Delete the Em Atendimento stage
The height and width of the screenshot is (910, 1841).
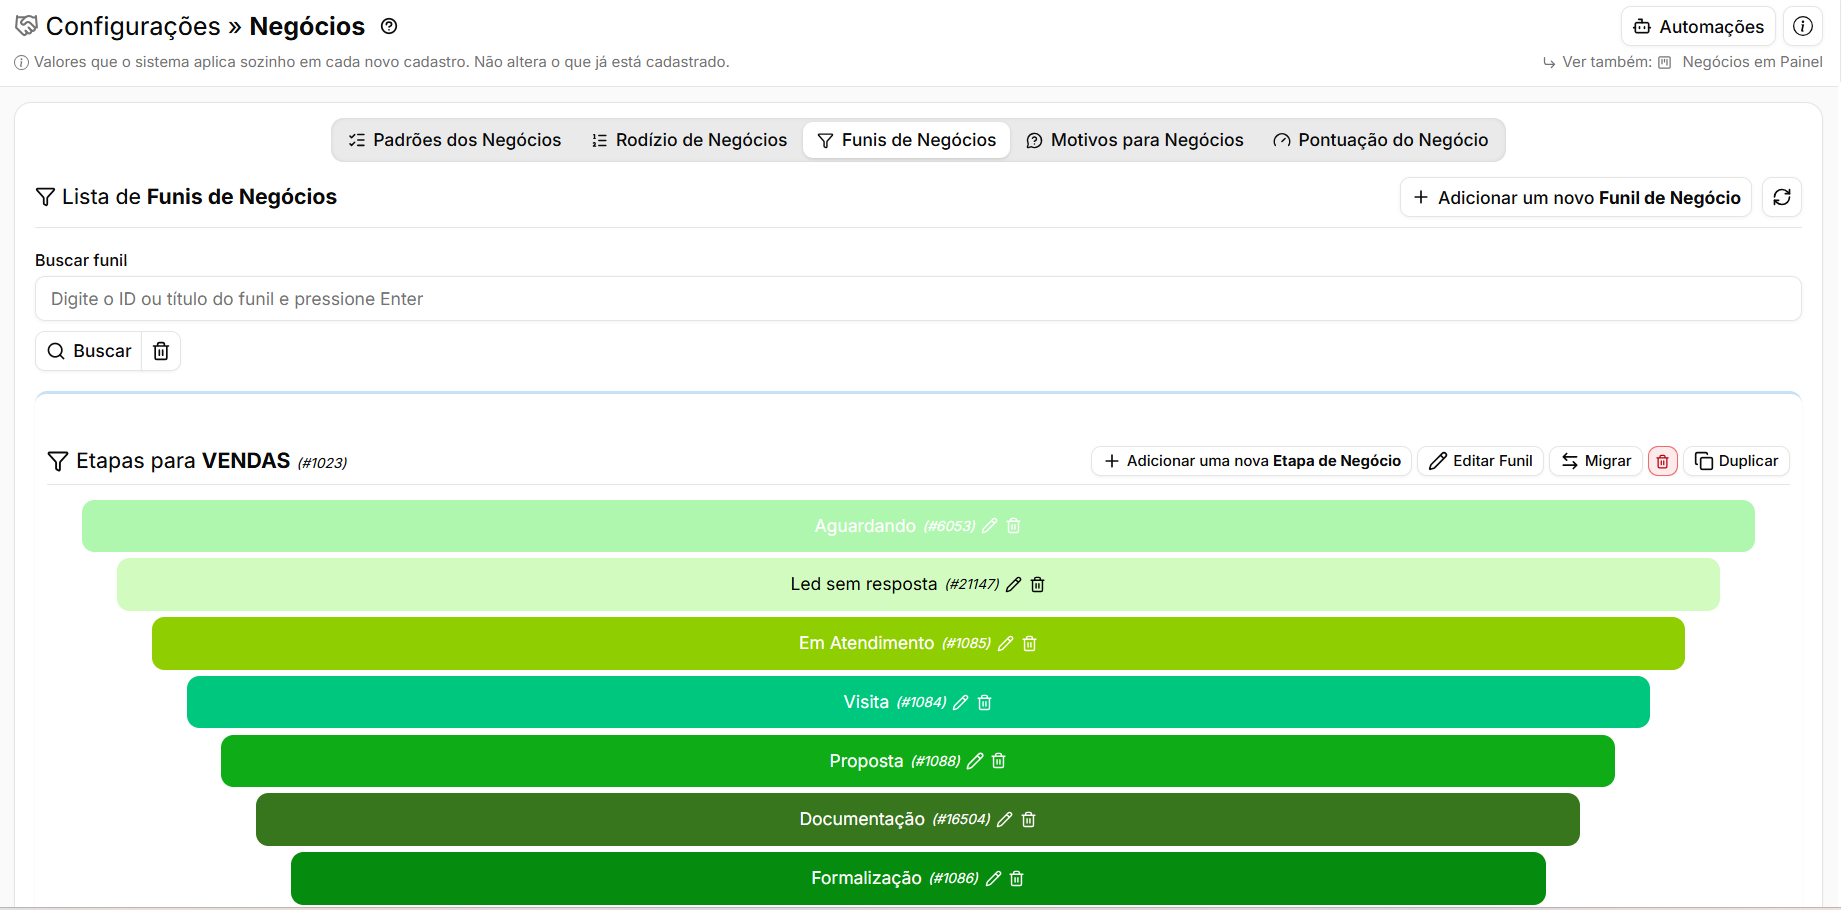(x=1030, y=644)
